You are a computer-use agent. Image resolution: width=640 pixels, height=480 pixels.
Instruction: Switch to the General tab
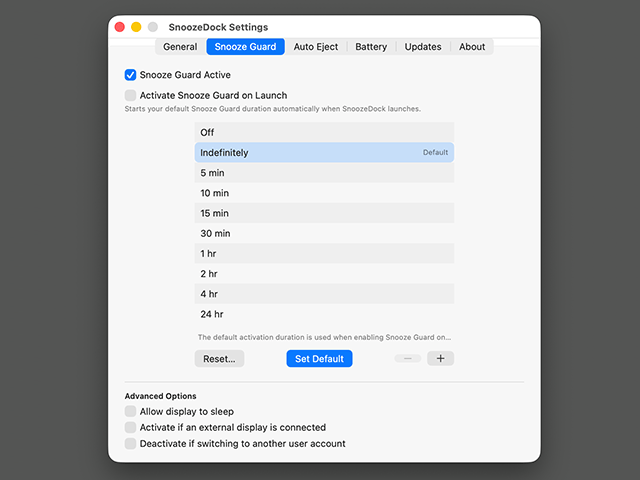click(x=180, y=47)
